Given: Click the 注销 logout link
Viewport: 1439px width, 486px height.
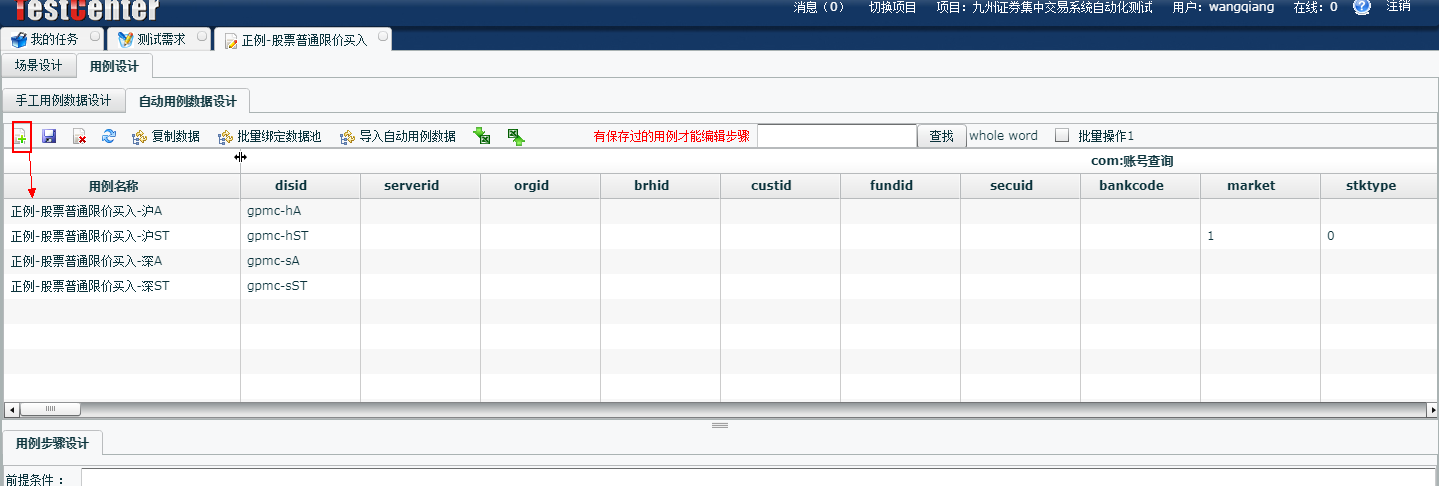Looking at the screenshot, I should click(1398, 7).
